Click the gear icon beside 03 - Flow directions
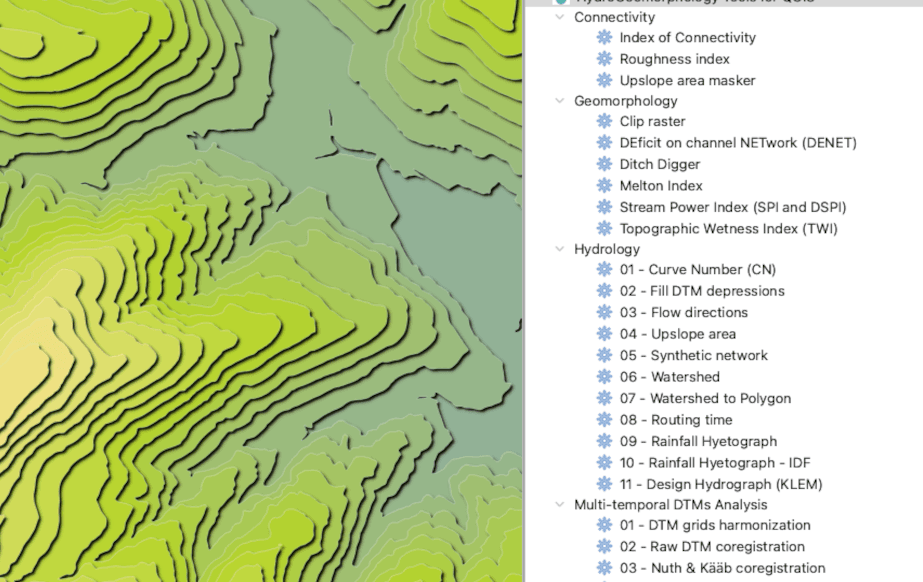 pyautogui.click(x=605, y=312)
